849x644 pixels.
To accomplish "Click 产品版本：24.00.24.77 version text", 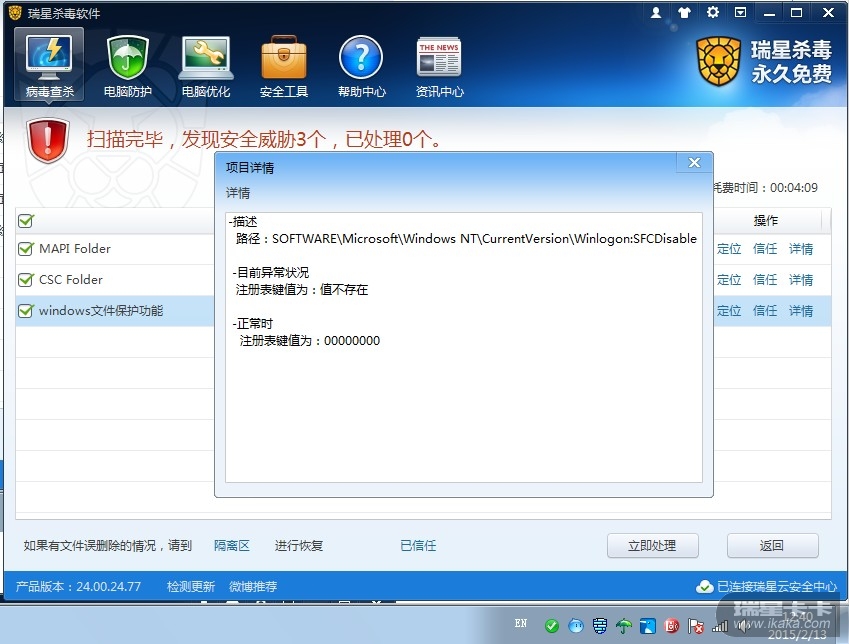I will [x=78, y=587].
